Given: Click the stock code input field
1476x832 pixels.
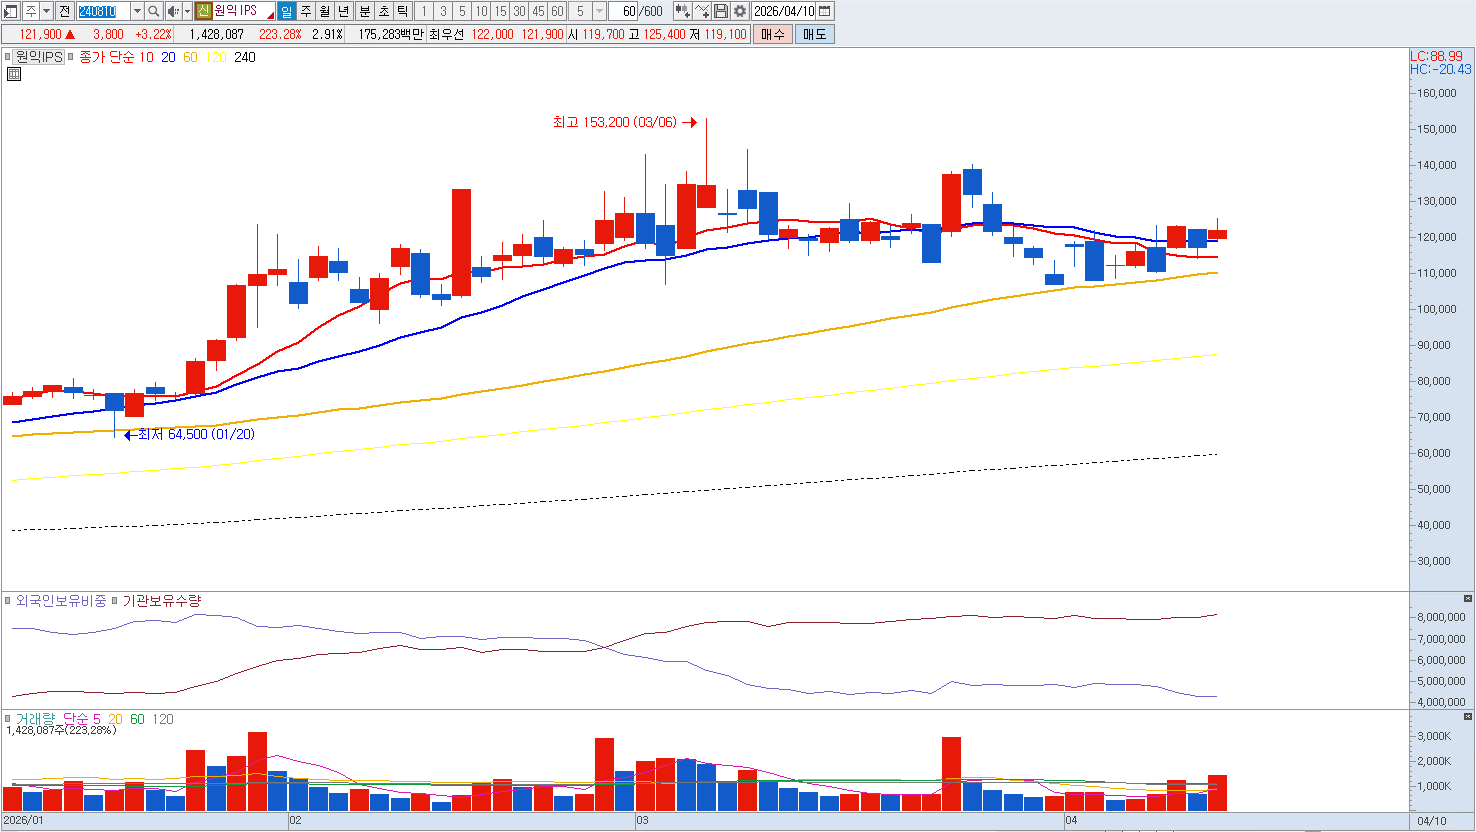Looking at the screenshot, I should [x=103, y=11].
